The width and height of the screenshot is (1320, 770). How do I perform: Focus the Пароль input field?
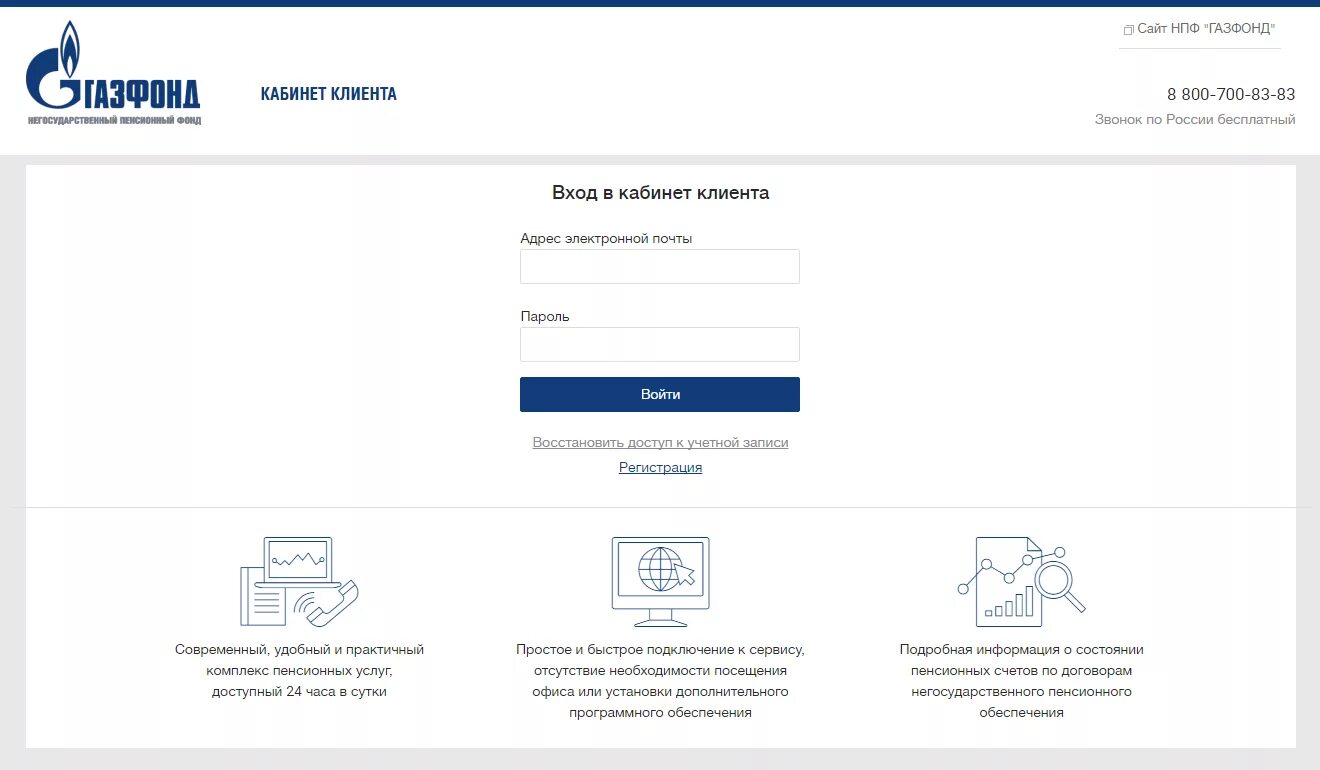pyautogui.click(x=660, y=345)
